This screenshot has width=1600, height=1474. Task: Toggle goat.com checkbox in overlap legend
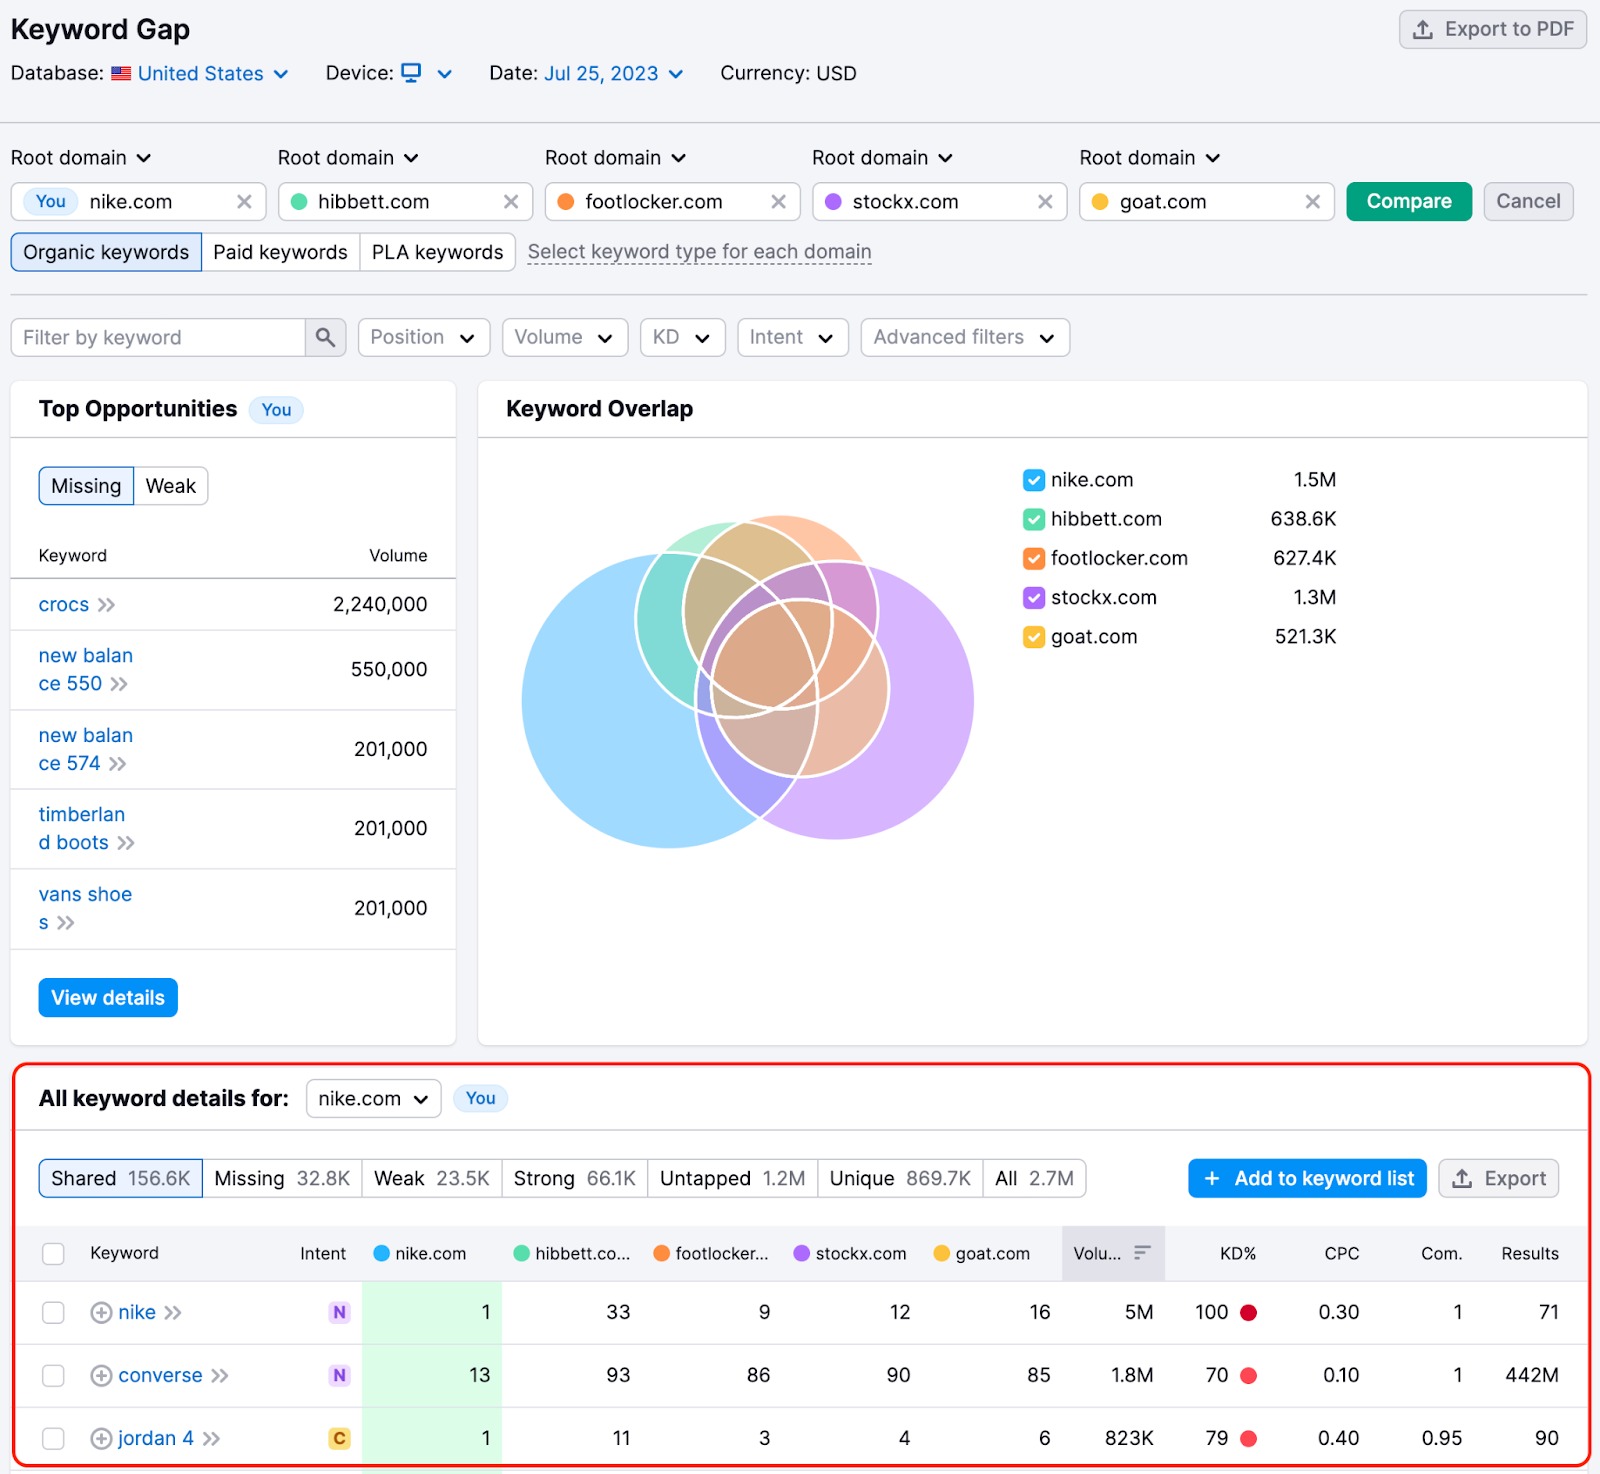[1034, 636]
